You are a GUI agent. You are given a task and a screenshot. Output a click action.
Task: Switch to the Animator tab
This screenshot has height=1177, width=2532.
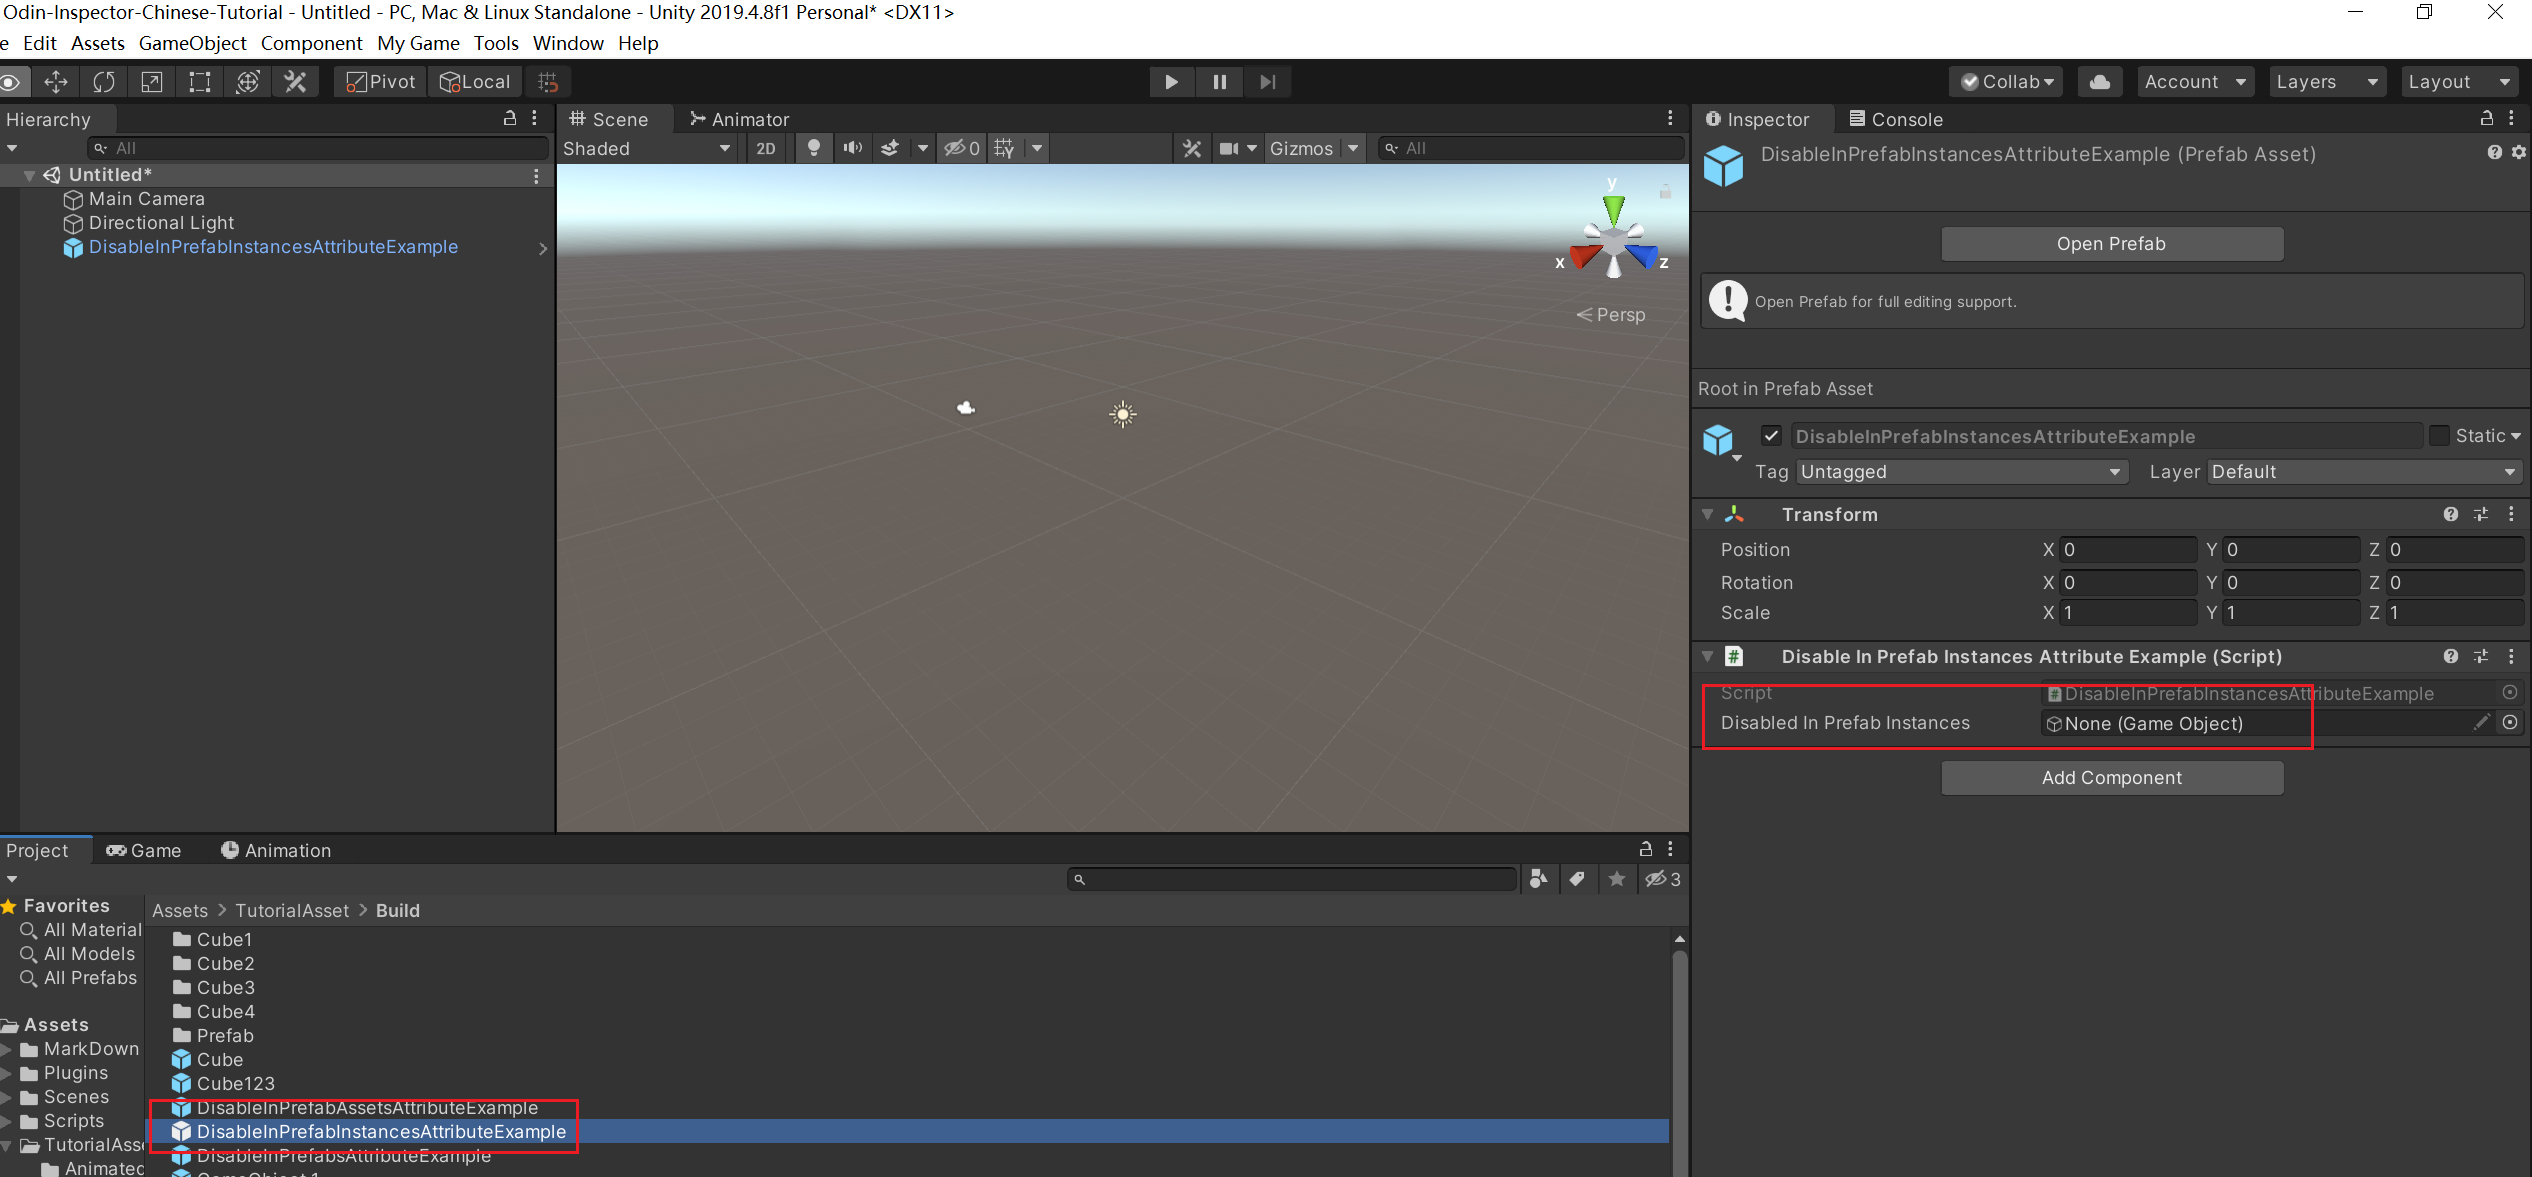[739, 119]
